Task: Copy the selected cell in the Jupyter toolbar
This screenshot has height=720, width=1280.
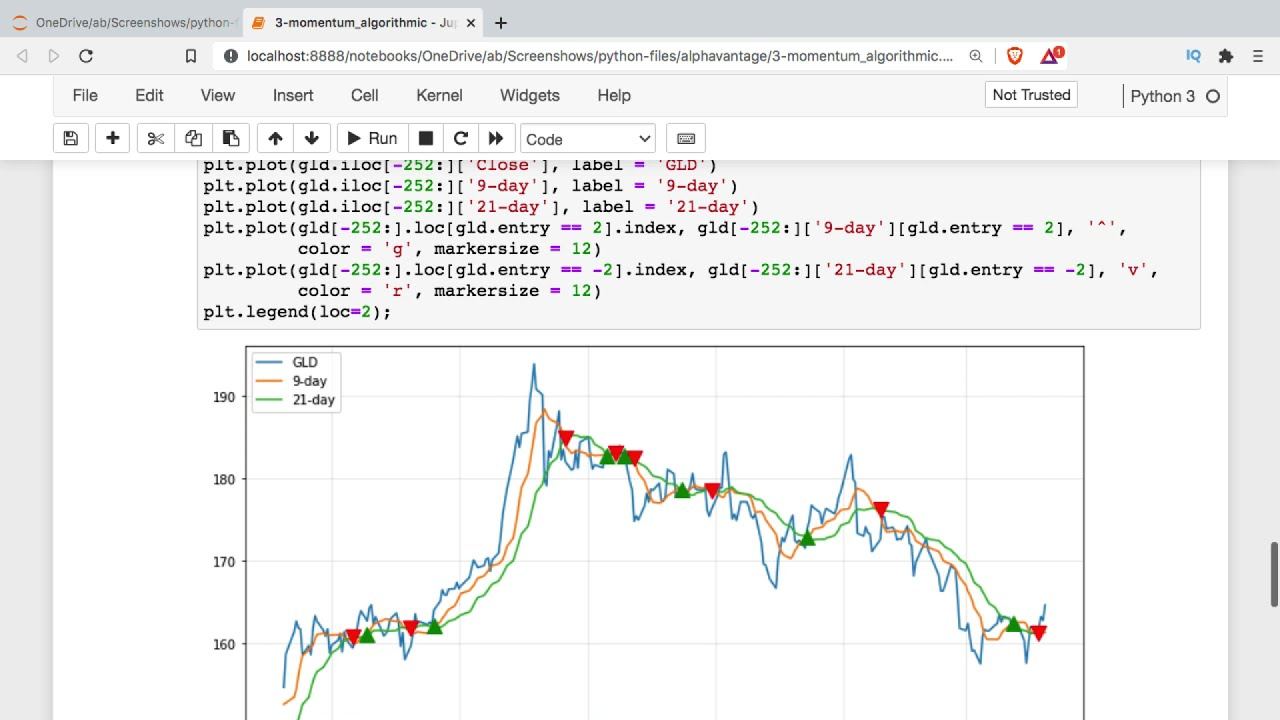Action: point(193,139)
